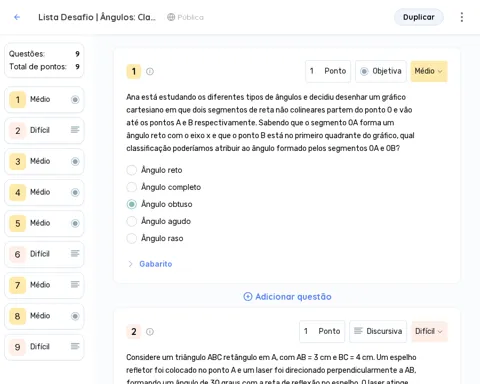The image size is (480, 384).
Task: Jump to question 2 Difícil in sidebar
Action: pyautogui.click(x=44, y=130)
